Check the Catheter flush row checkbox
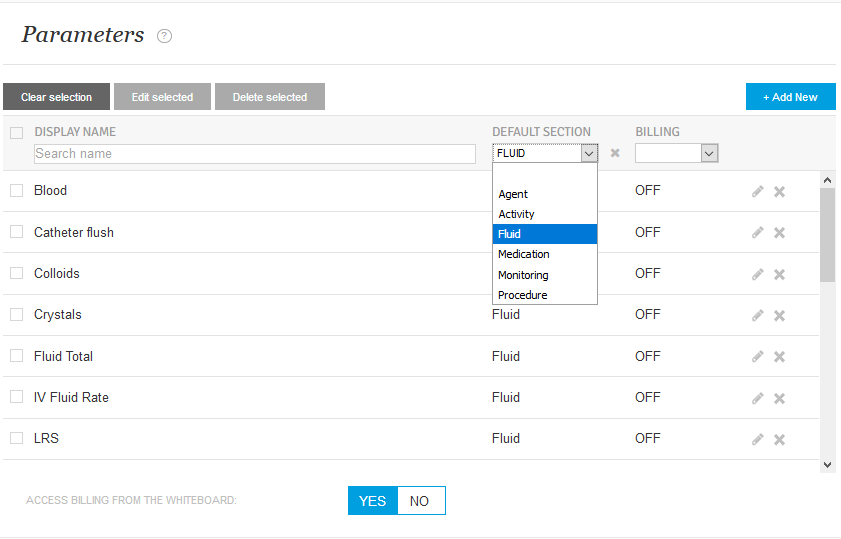 pyautogui.click(x=17, y=232)
